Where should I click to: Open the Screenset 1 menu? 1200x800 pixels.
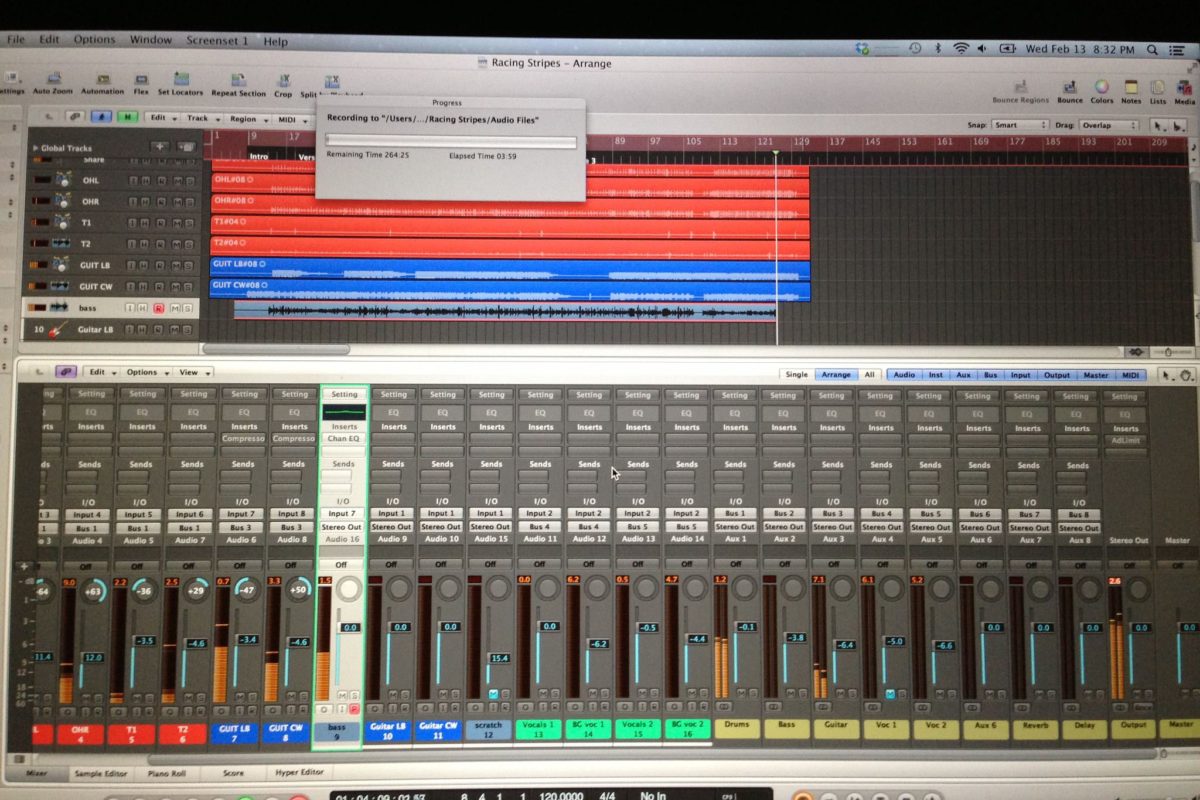pyautogui.click(x=217, y=41)
